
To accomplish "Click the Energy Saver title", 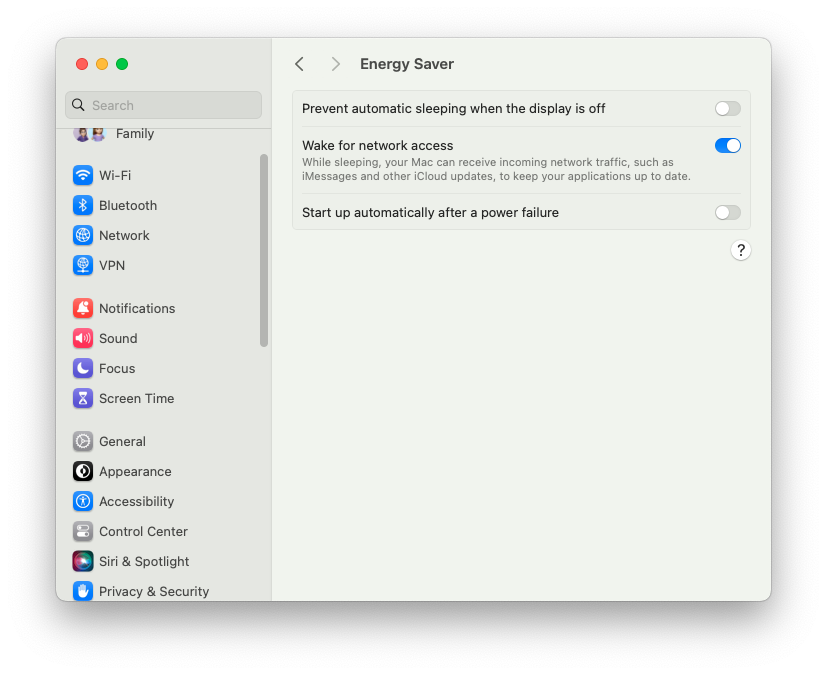I will click(407, 64).
